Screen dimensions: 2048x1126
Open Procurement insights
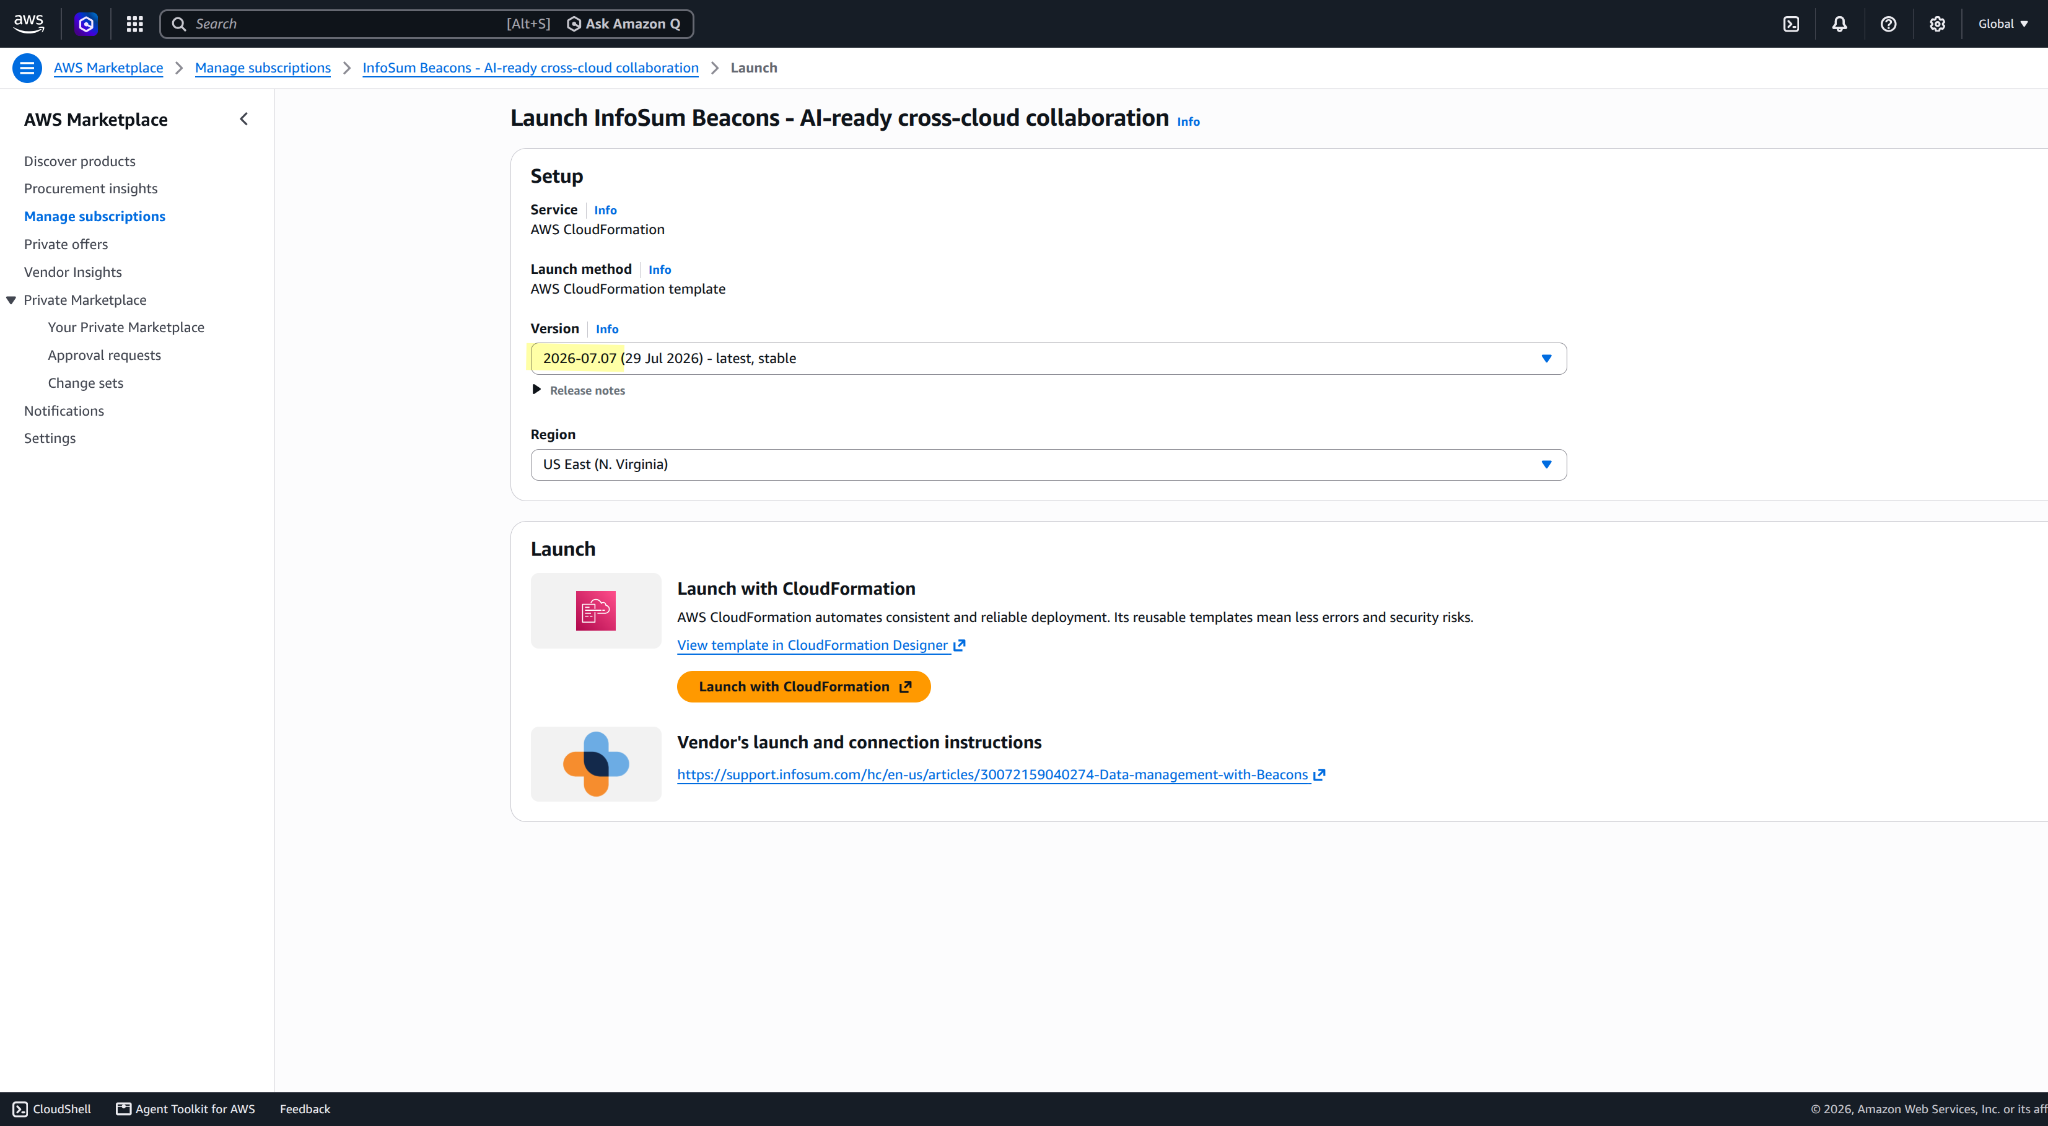click(x=91, y=189)
